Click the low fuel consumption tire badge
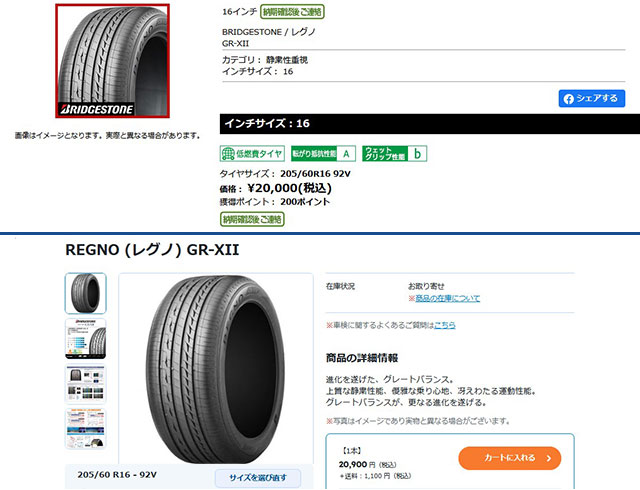This screenshot has width=640, height=490. pyautogui.click(x=252, y=154)
